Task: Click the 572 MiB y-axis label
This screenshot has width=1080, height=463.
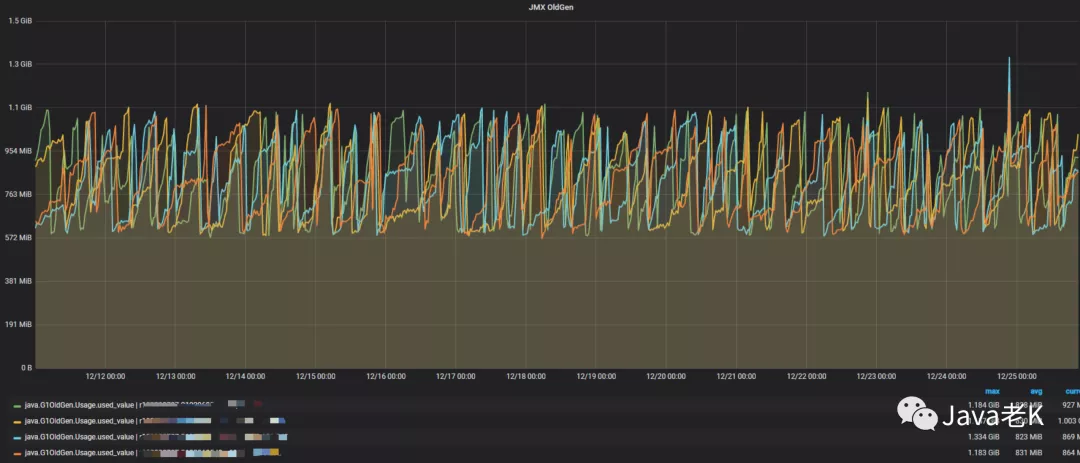Action: pyautogui.click(x=19, y=238)
